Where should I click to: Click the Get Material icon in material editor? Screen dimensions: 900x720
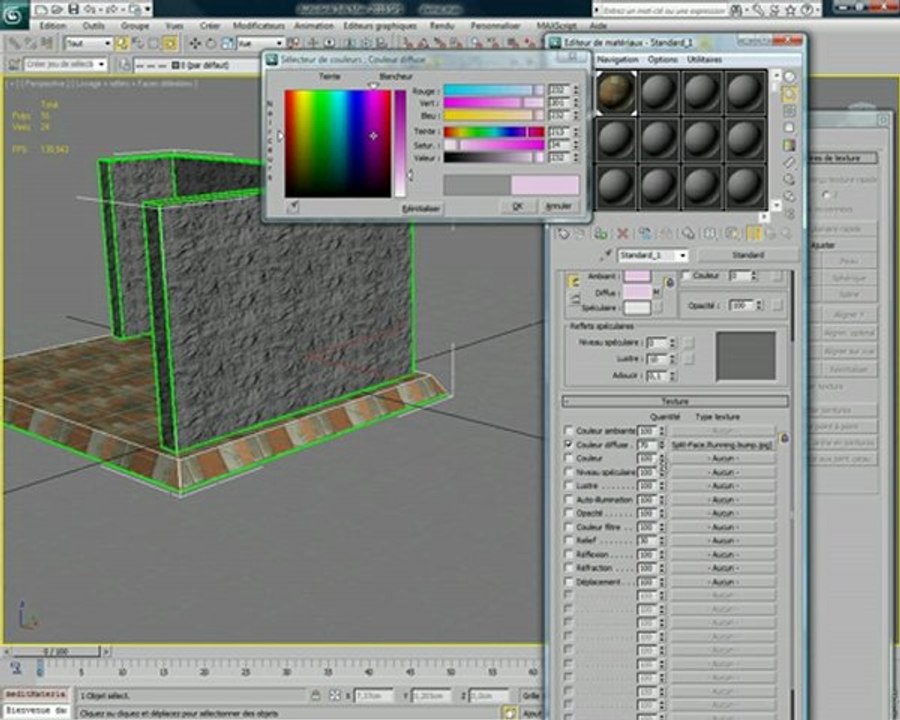tap(564, 234)
